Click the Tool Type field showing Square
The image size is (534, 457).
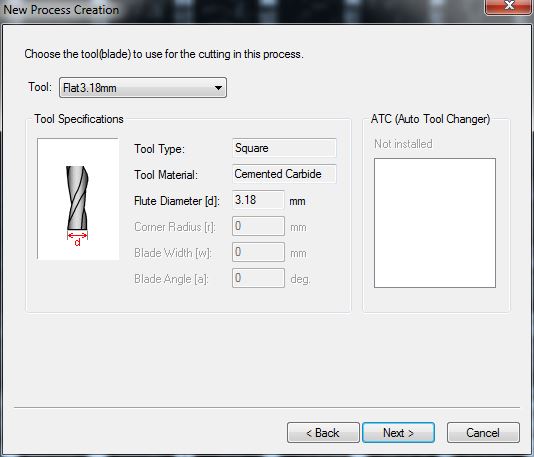pyautogui.click(x=284, y=148)
